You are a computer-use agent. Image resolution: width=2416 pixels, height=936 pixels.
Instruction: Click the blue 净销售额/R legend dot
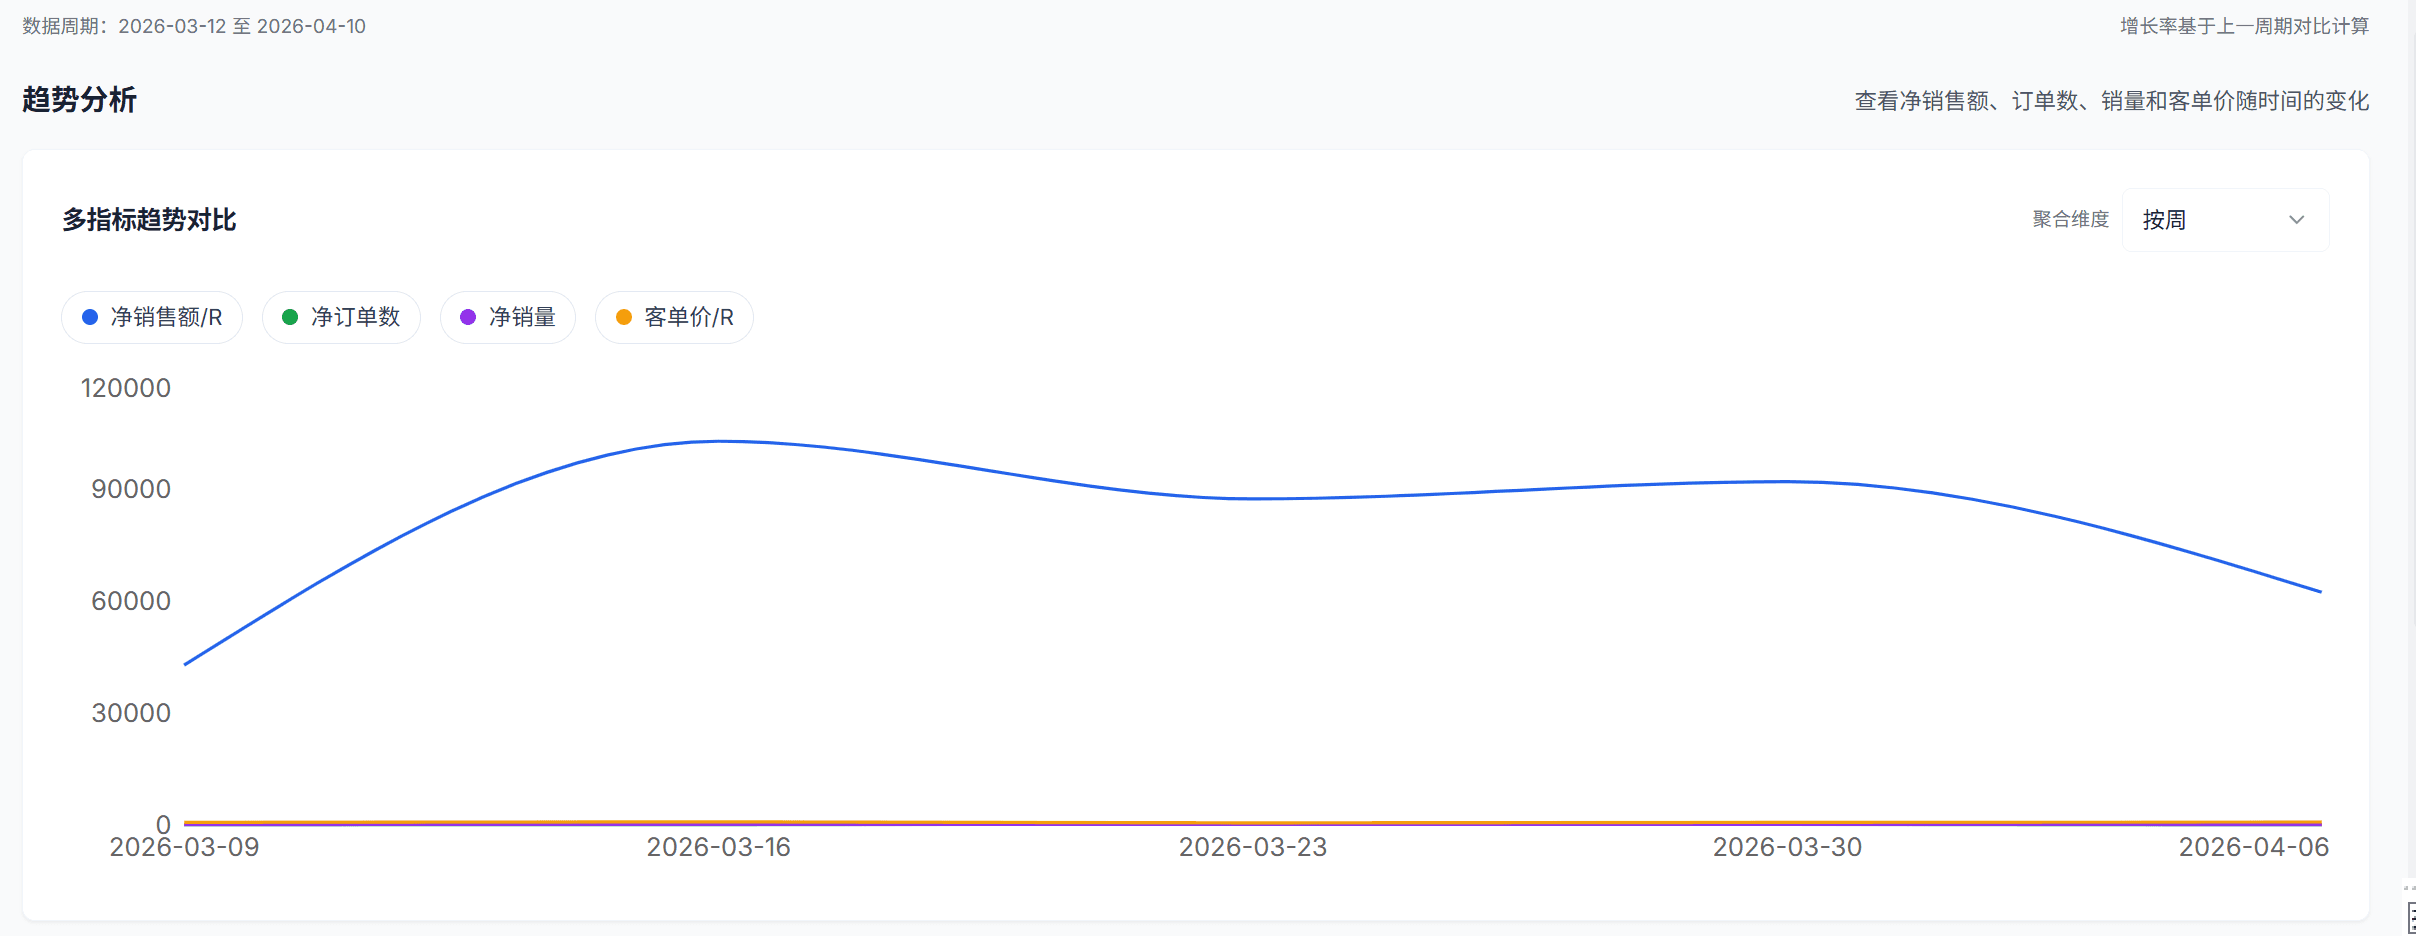click(89, 316)
